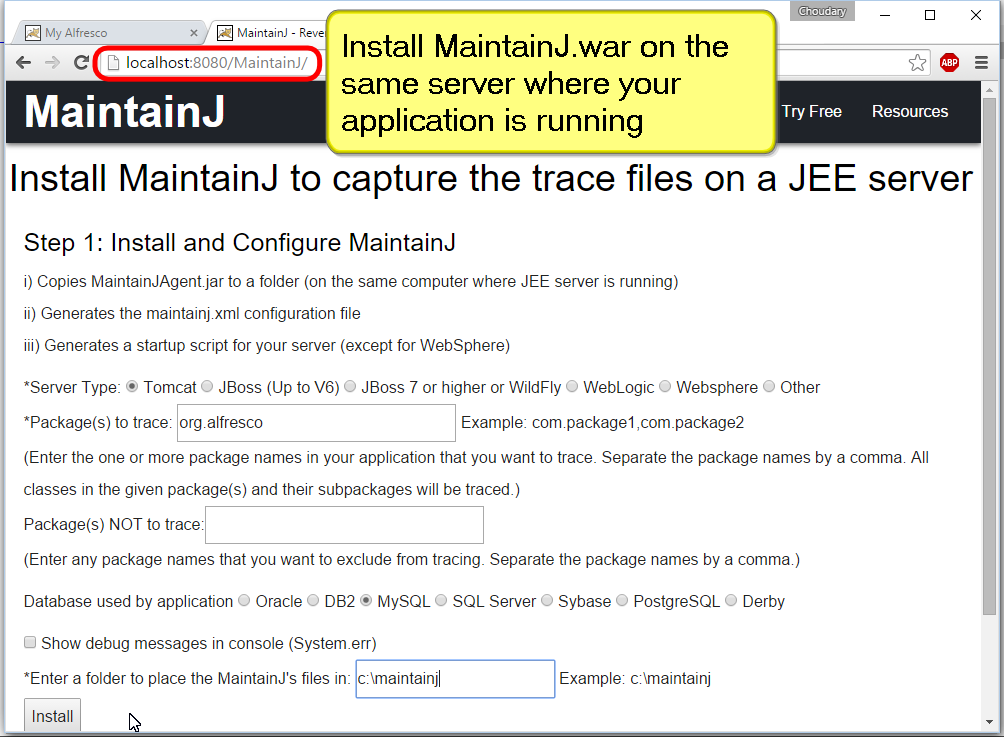
Task: Open the AdBlock Plus extension icon
Action: [x=949, y=63]
